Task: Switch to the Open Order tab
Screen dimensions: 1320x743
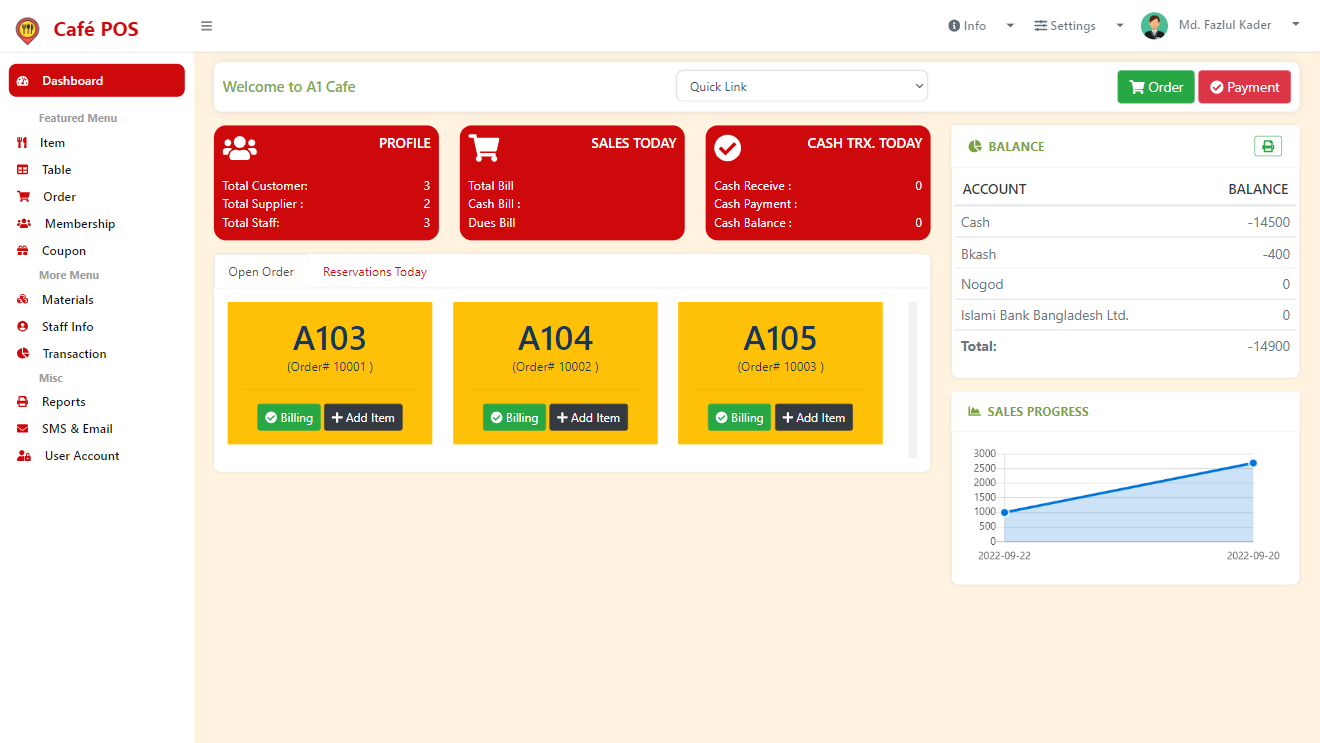Action: click(261, 272)
